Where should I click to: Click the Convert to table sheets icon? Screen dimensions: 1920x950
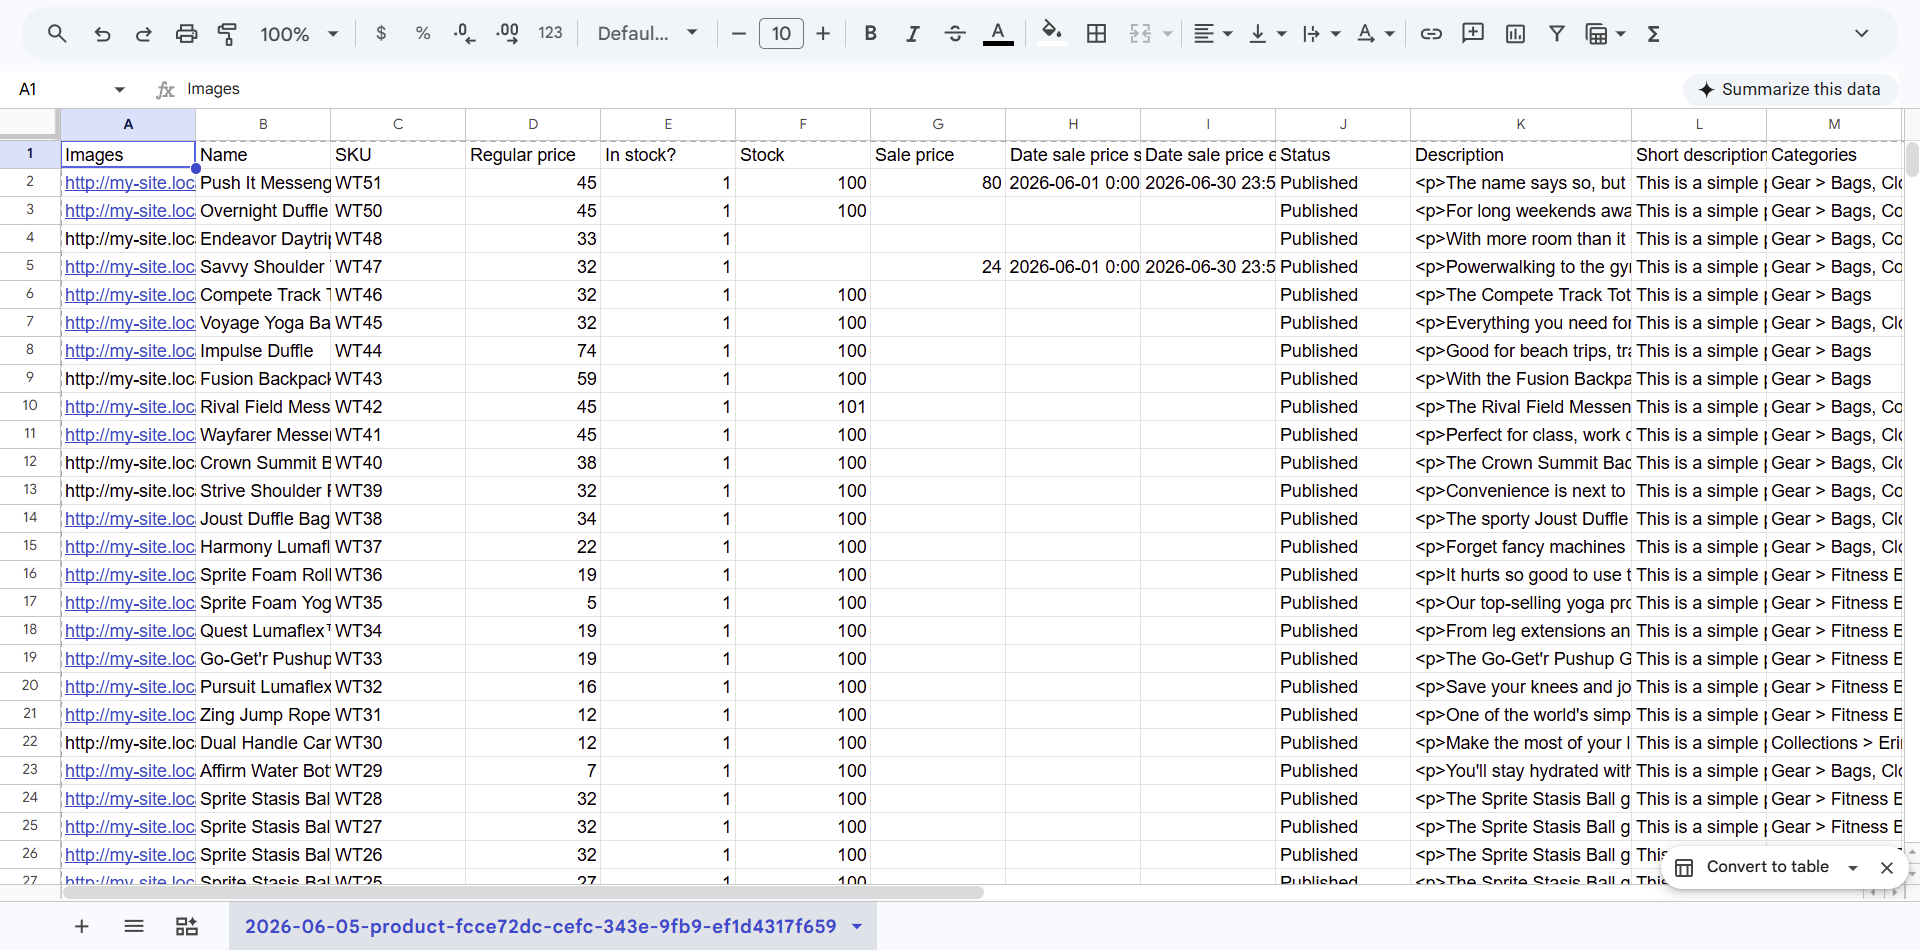(x=187, y=926)
